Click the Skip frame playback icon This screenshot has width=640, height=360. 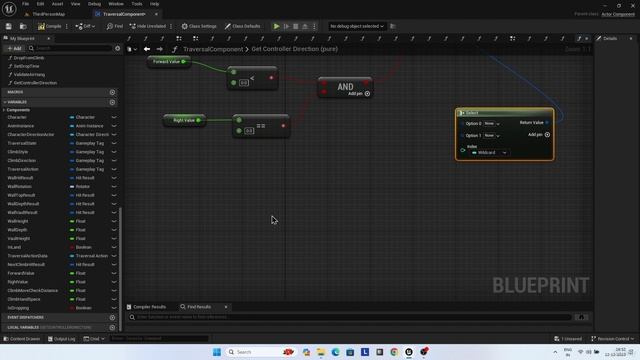287,26
